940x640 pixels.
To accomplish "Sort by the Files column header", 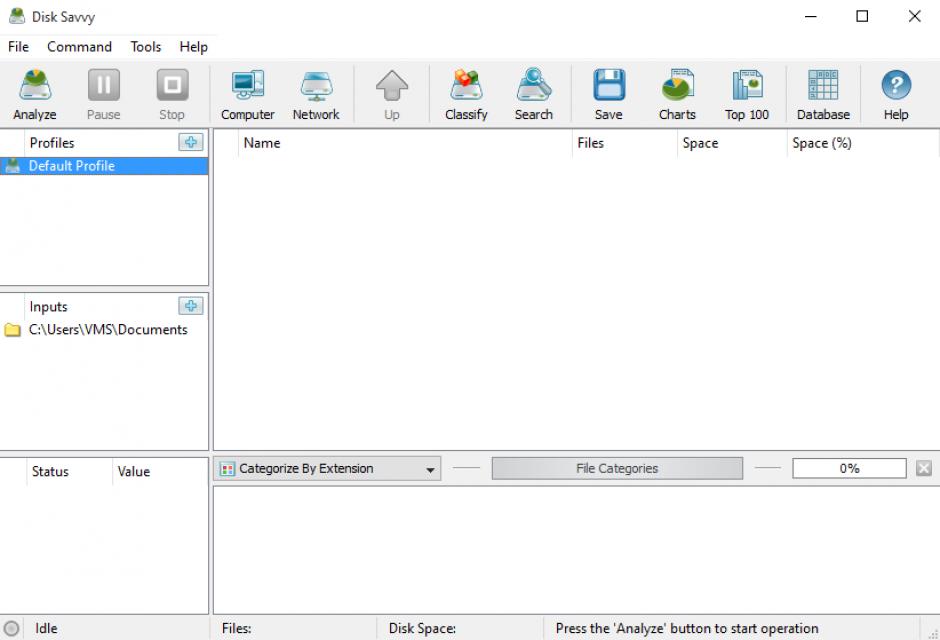I will pos(625,143).
